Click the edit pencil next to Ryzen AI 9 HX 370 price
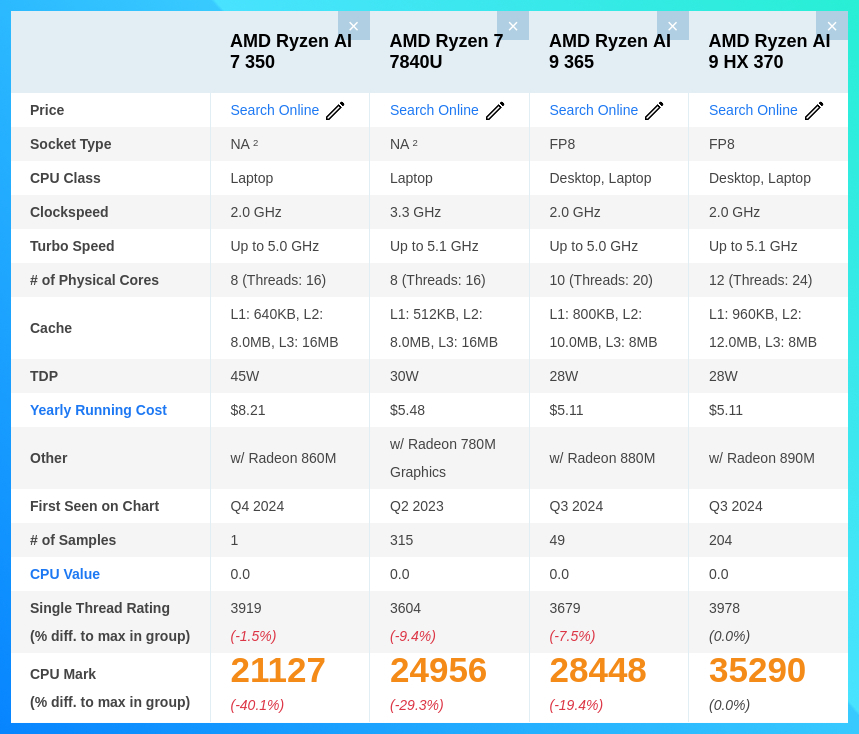Viewport: 859px width, 734px height. pos(814,110)
